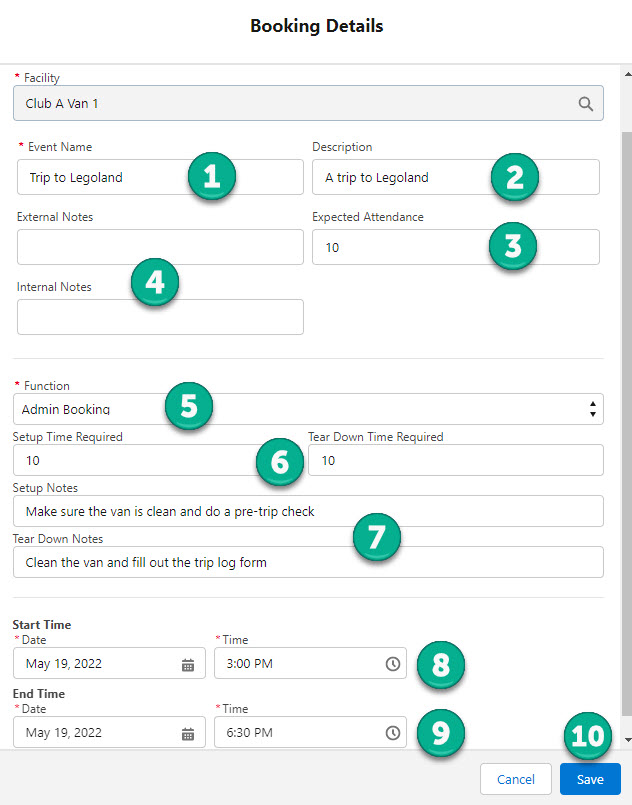
Task: Open the End Time clock icon
Action: 392,732
